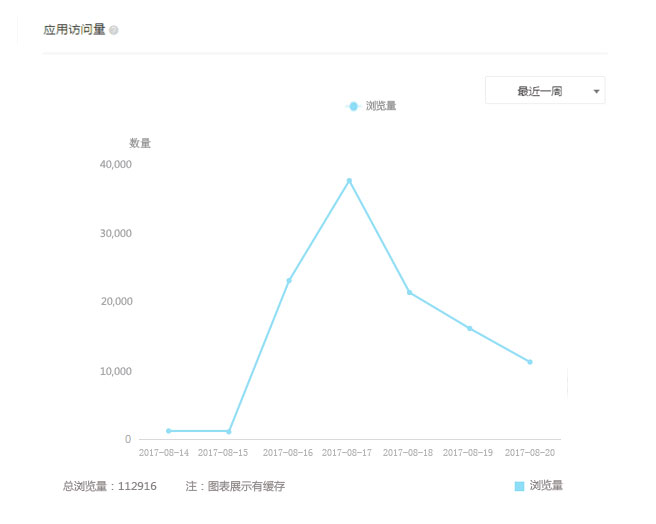656x524 pixels.
Task: Click the last data point on 2017-08-20
Action: [530, 362]
